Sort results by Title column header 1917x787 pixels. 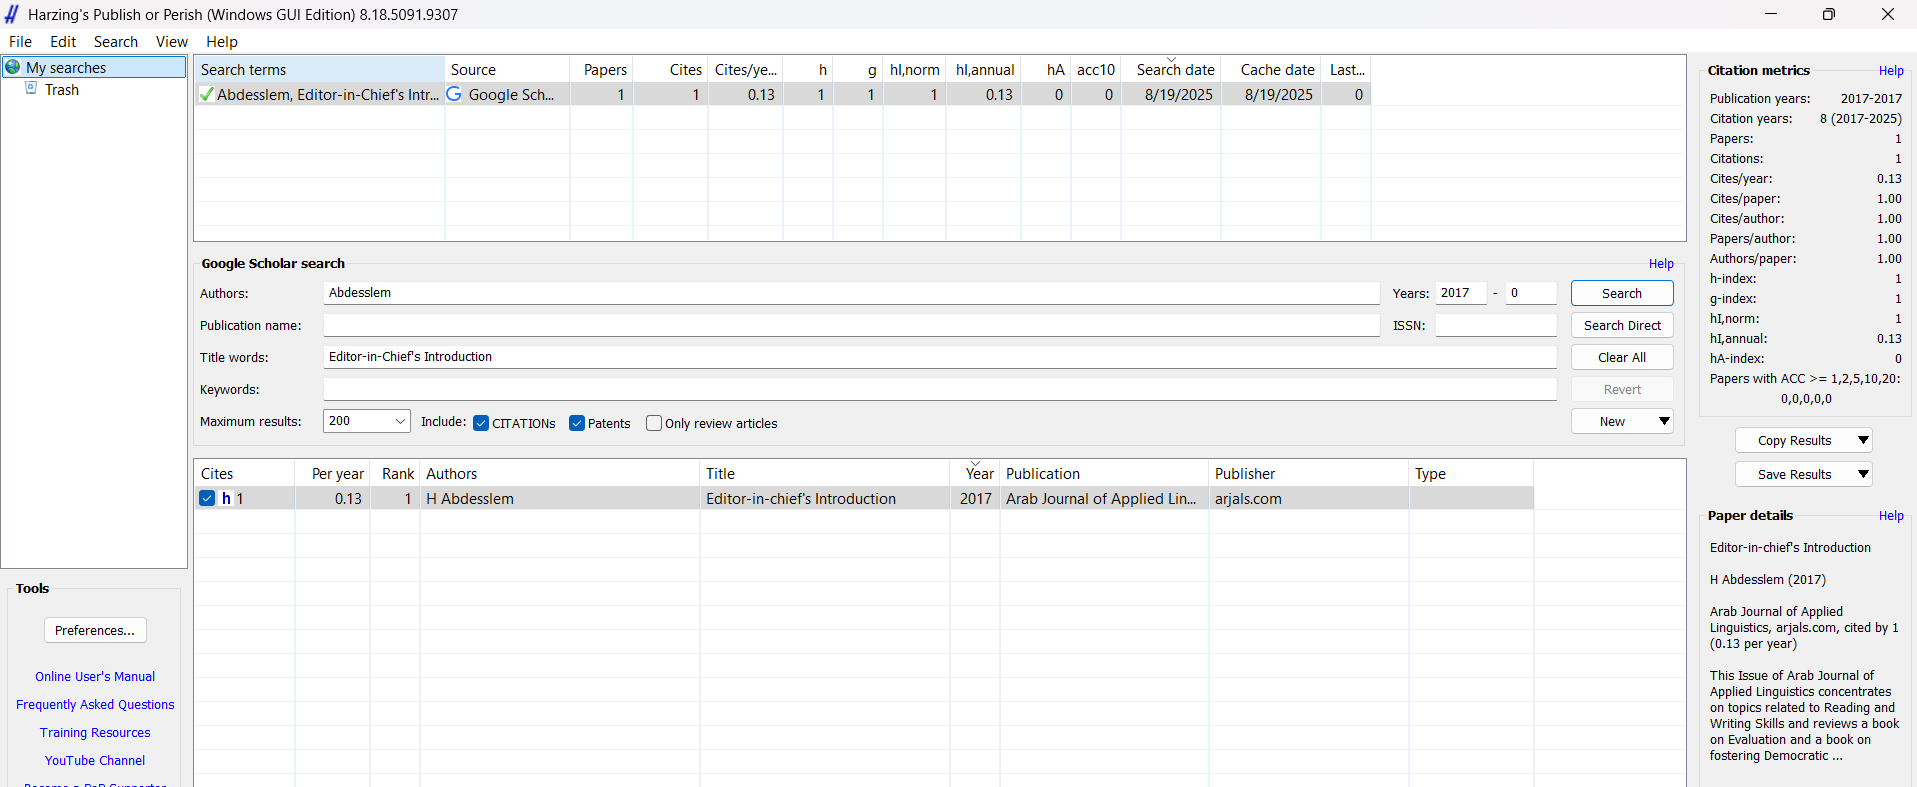(x=825, y=473)
